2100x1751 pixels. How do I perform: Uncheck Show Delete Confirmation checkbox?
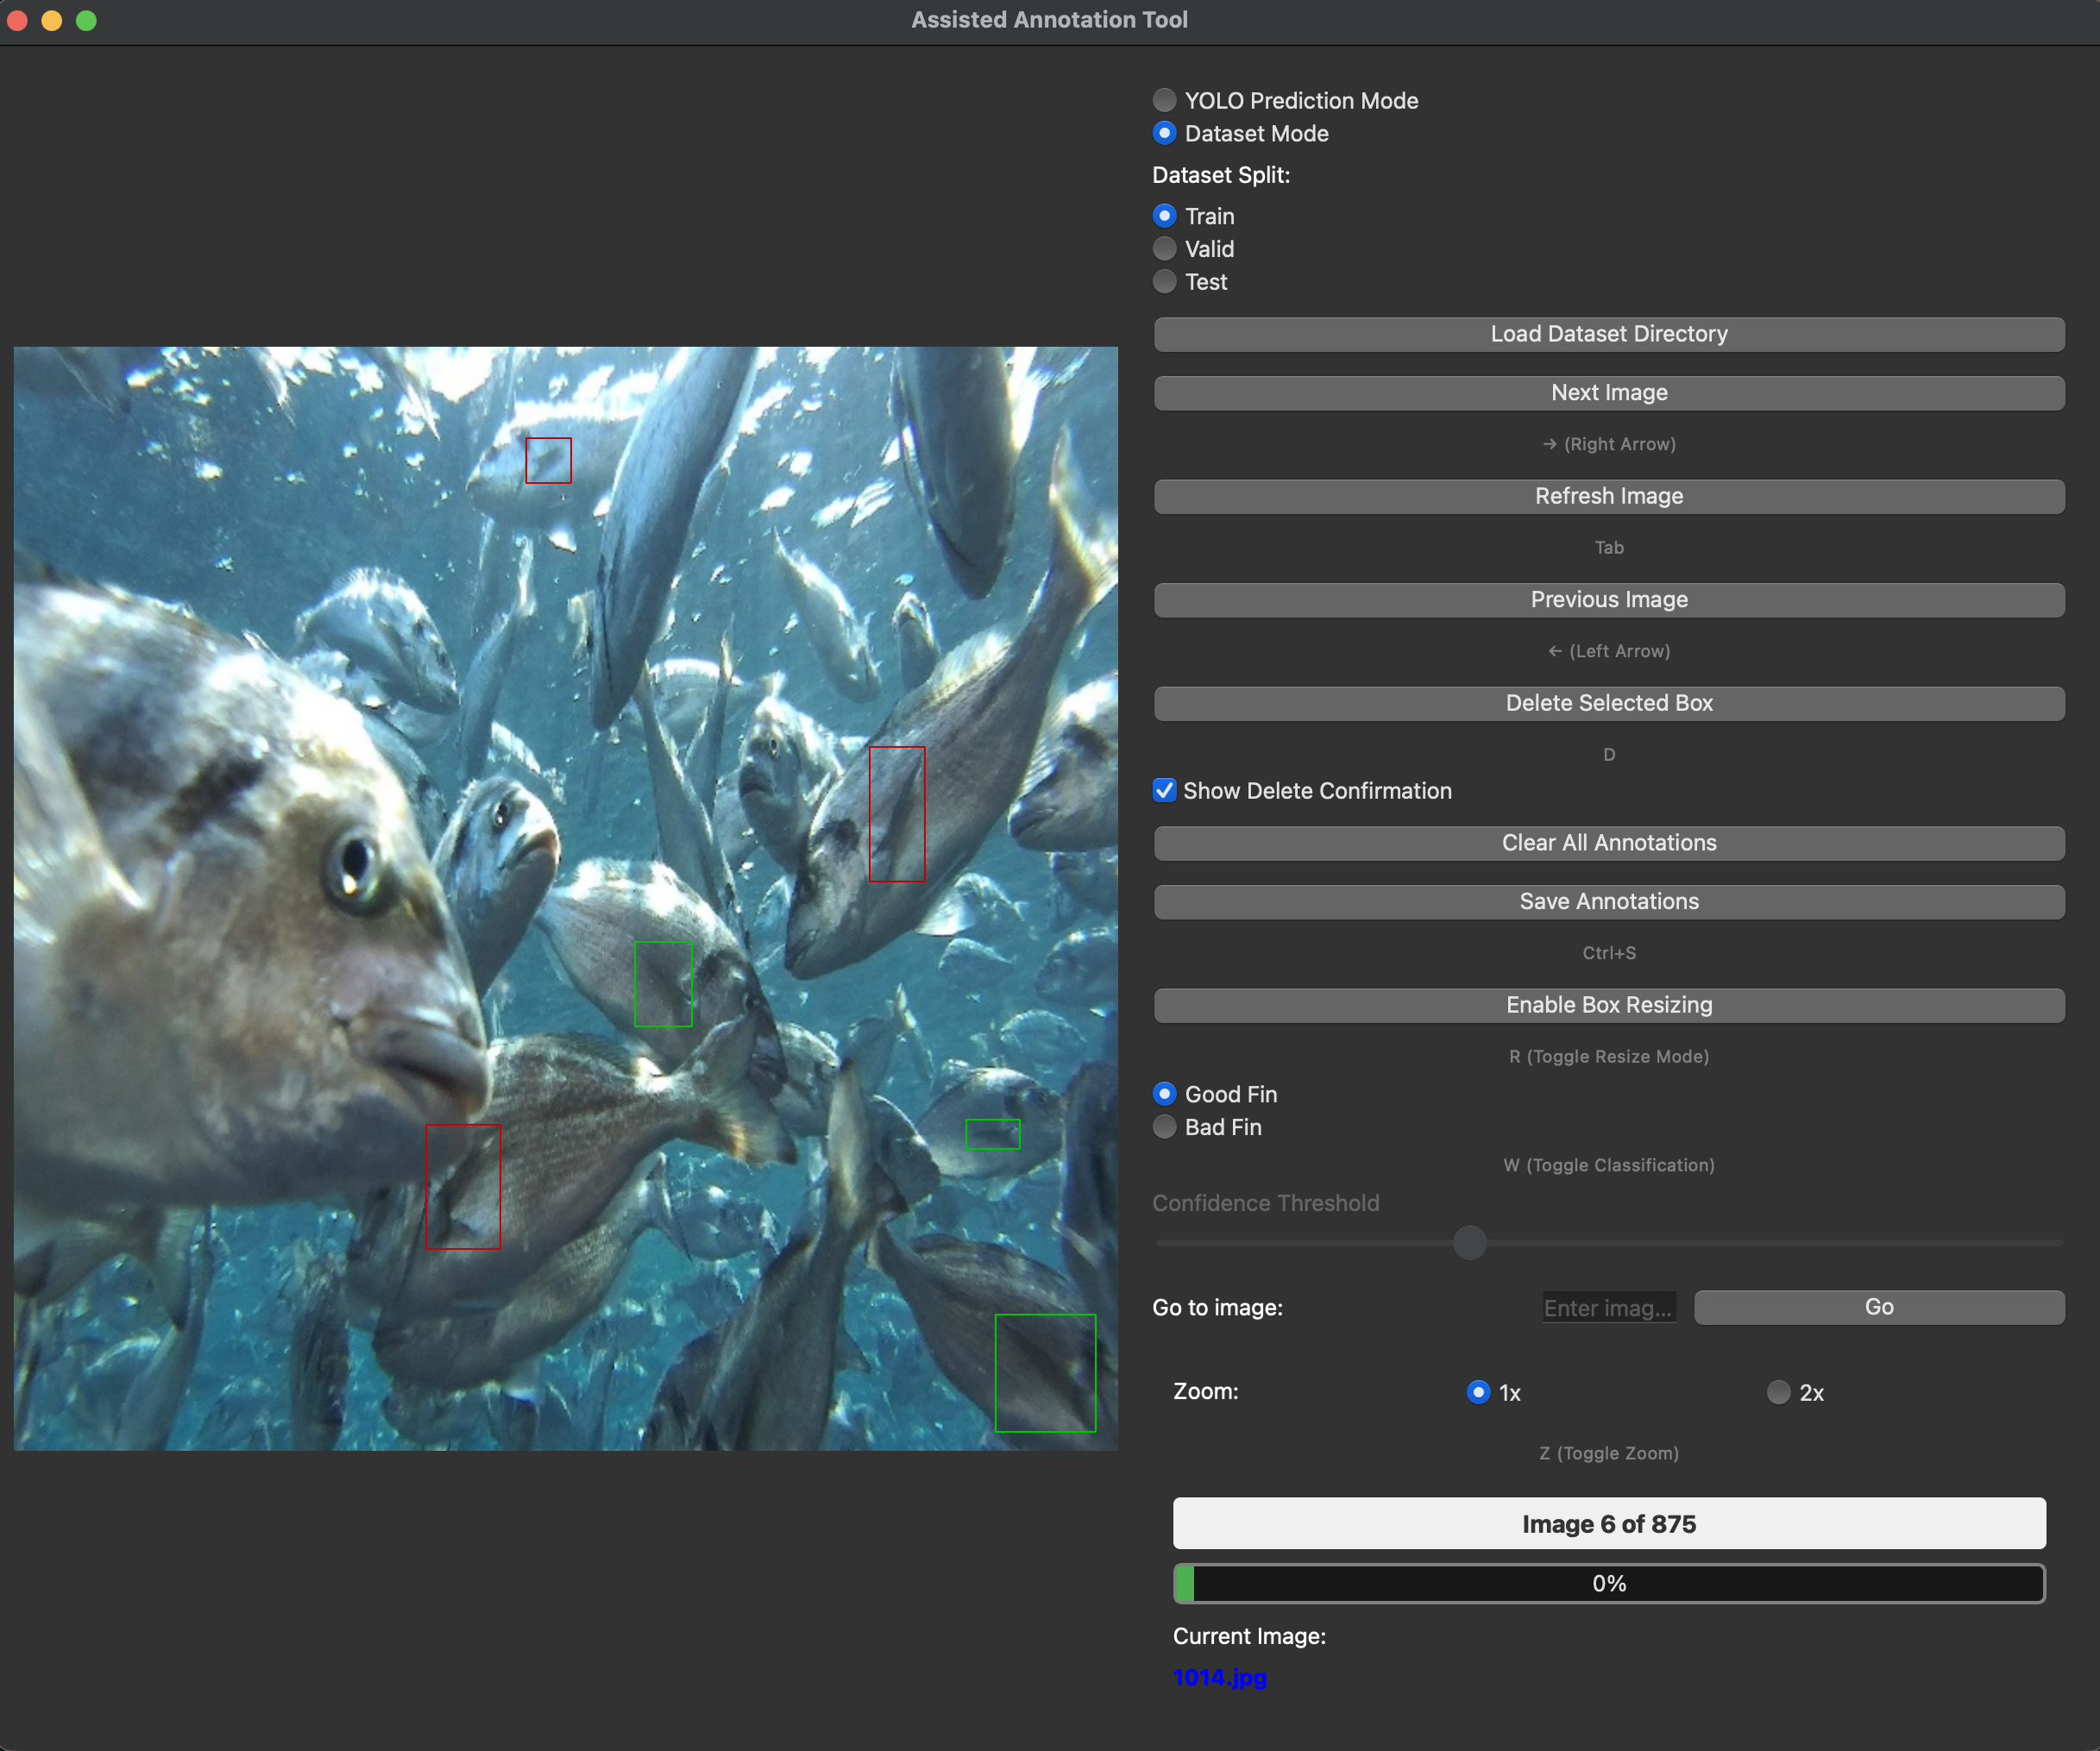pyautogui.click(x=1164, y=790)
